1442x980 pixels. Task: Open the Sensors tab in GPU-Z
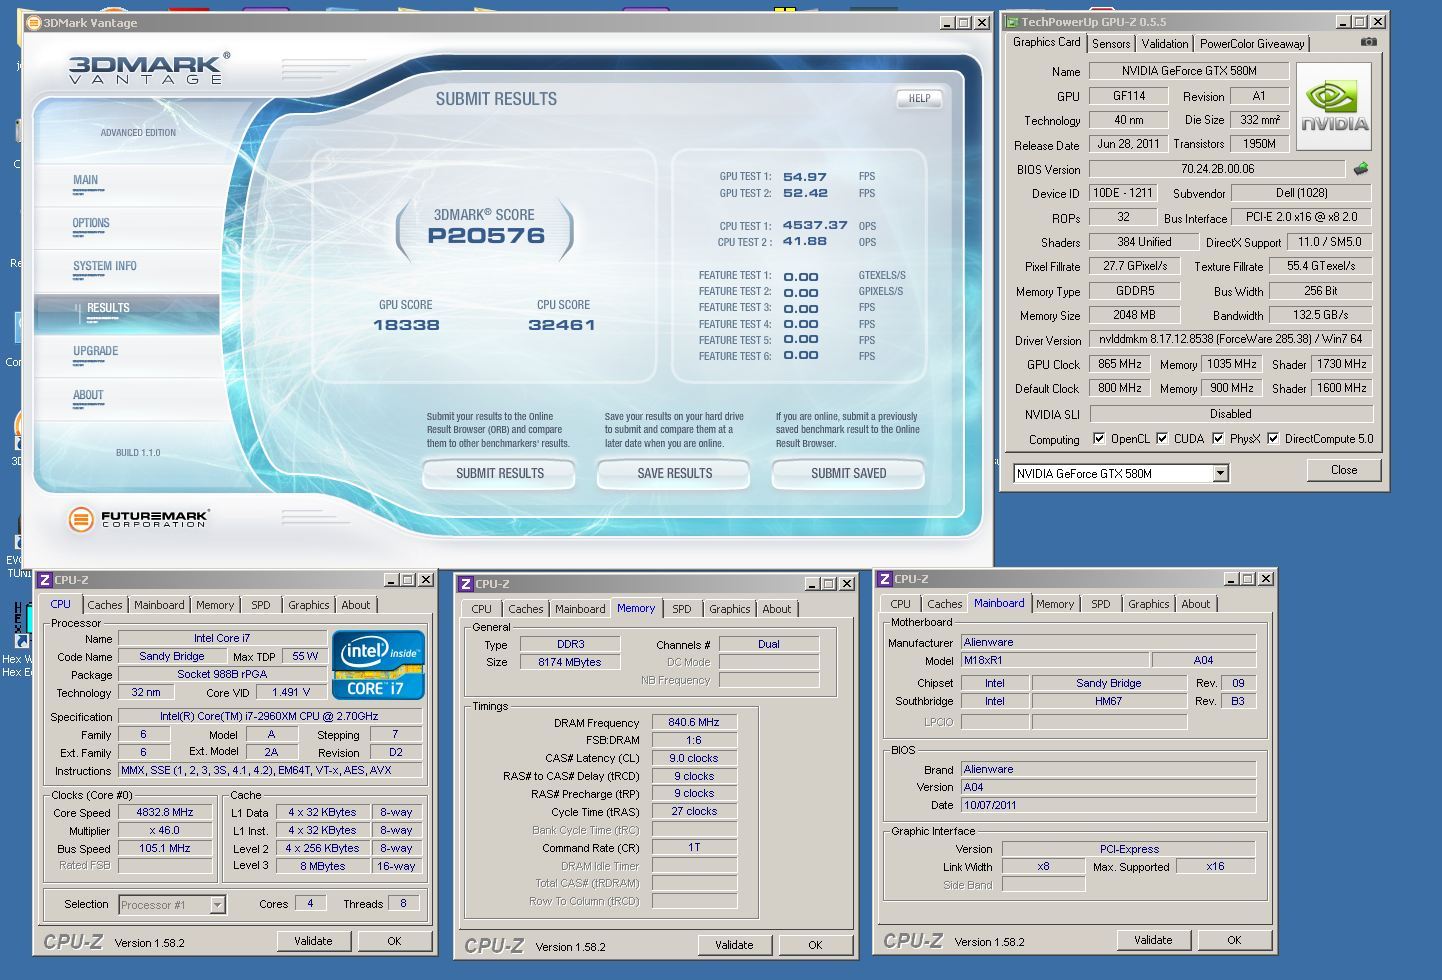(1111, 44)
